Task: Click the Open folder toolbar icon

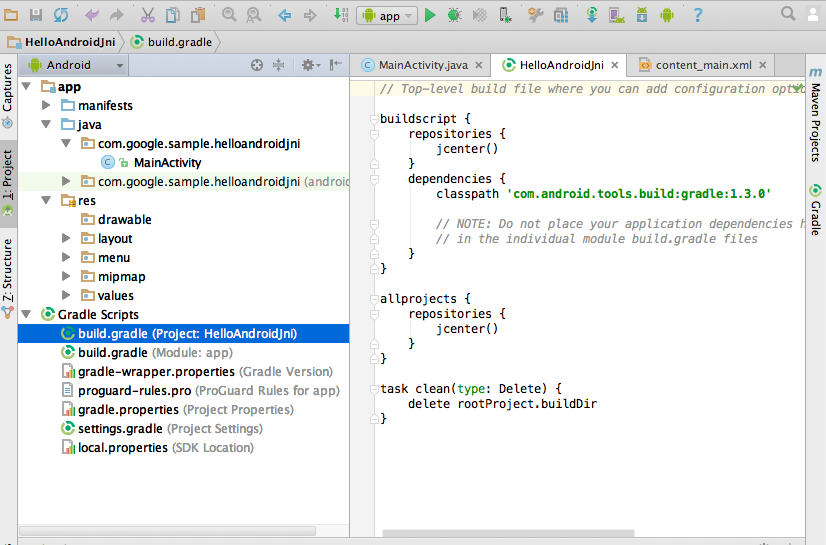Action: pos(11,15)
